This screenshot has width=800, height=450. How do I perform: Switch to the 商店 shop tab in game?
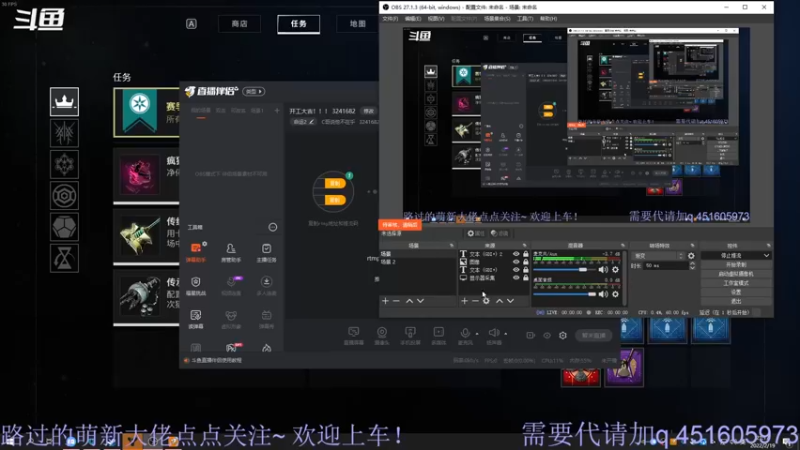(x=239, y=23)
